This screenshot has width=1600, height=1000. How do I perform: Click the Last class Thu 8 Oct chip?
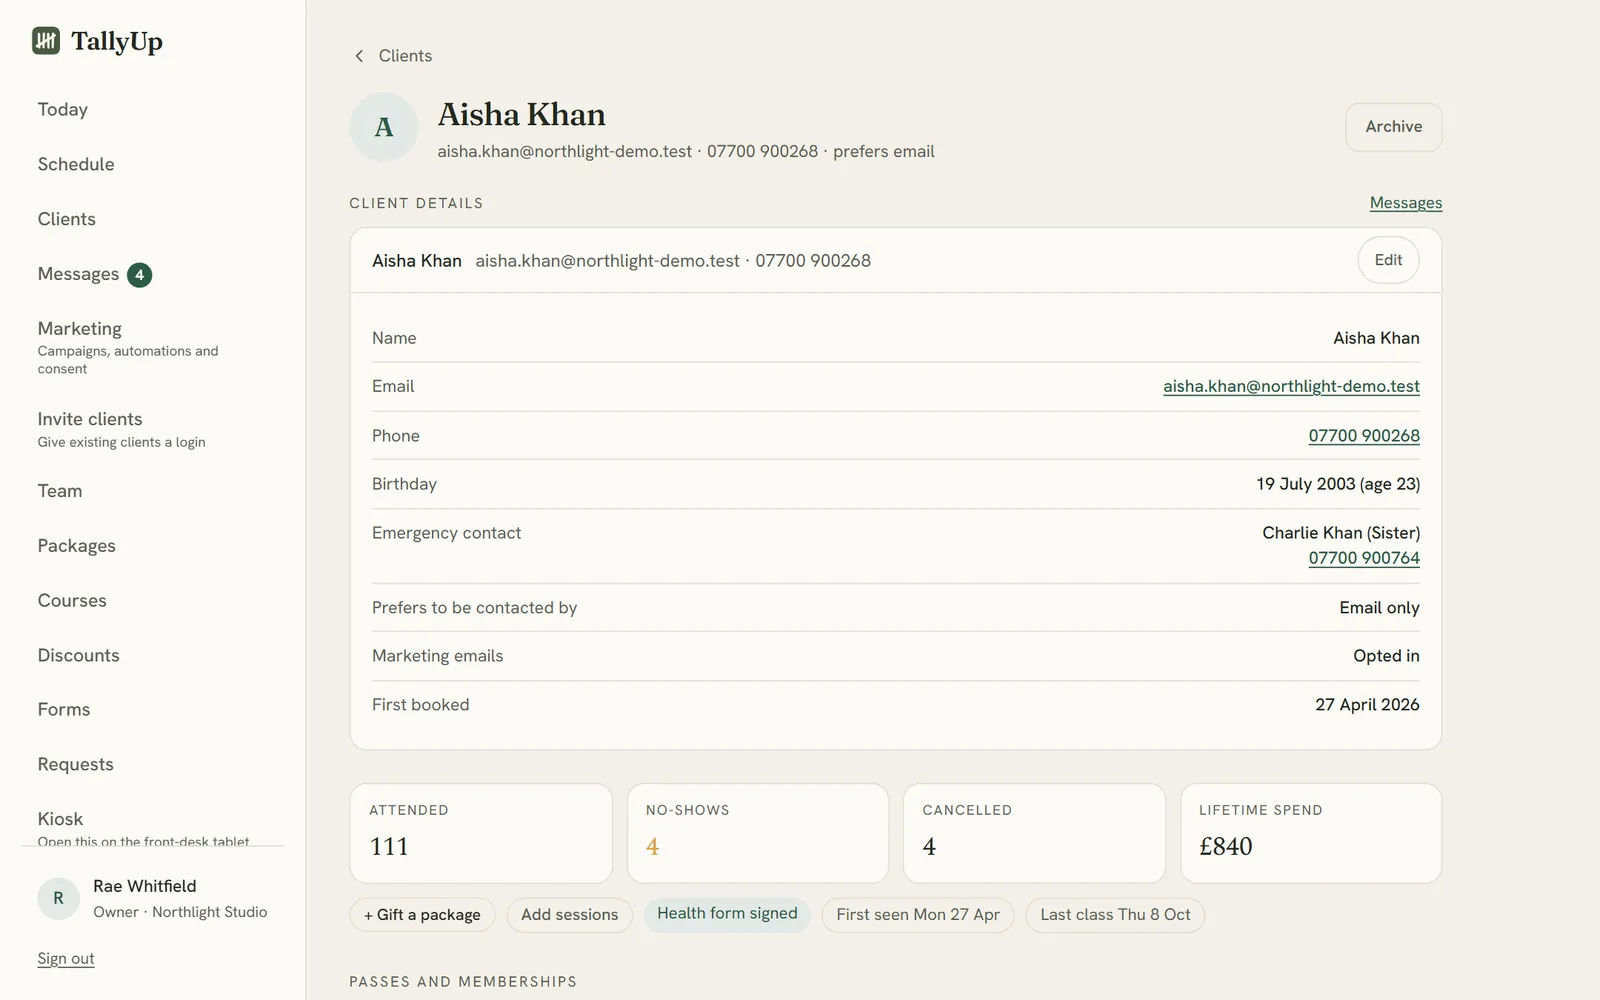pos(1115,915)
